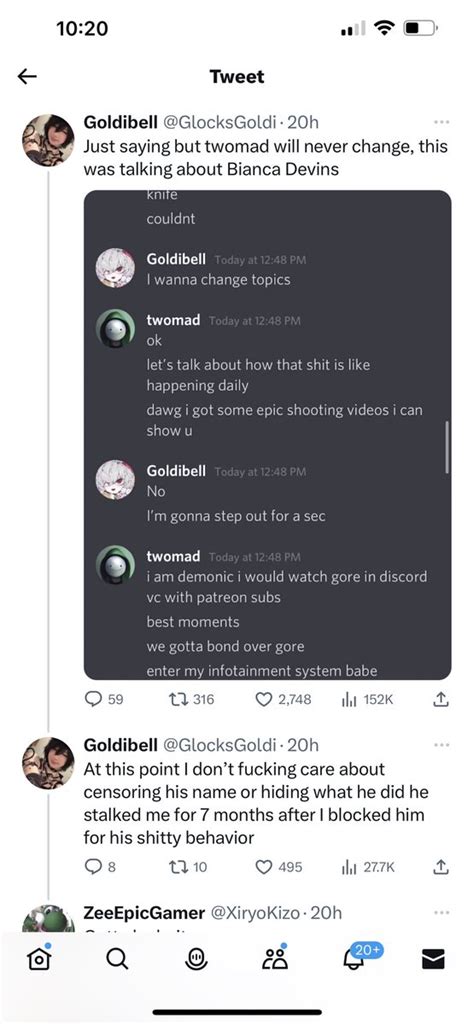Open the Messages envelope tab
The height and width of the screenshot is (1024, 474).
(x=433, y=959)
